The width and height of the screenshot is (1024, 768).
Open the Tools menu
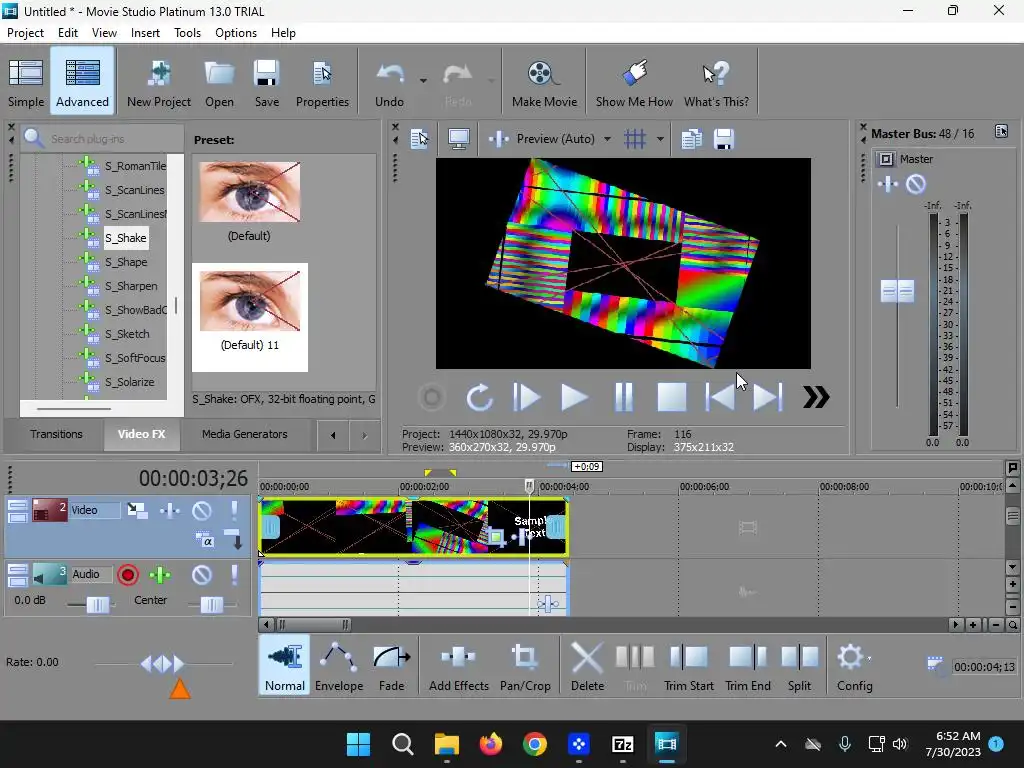(187, 33)
